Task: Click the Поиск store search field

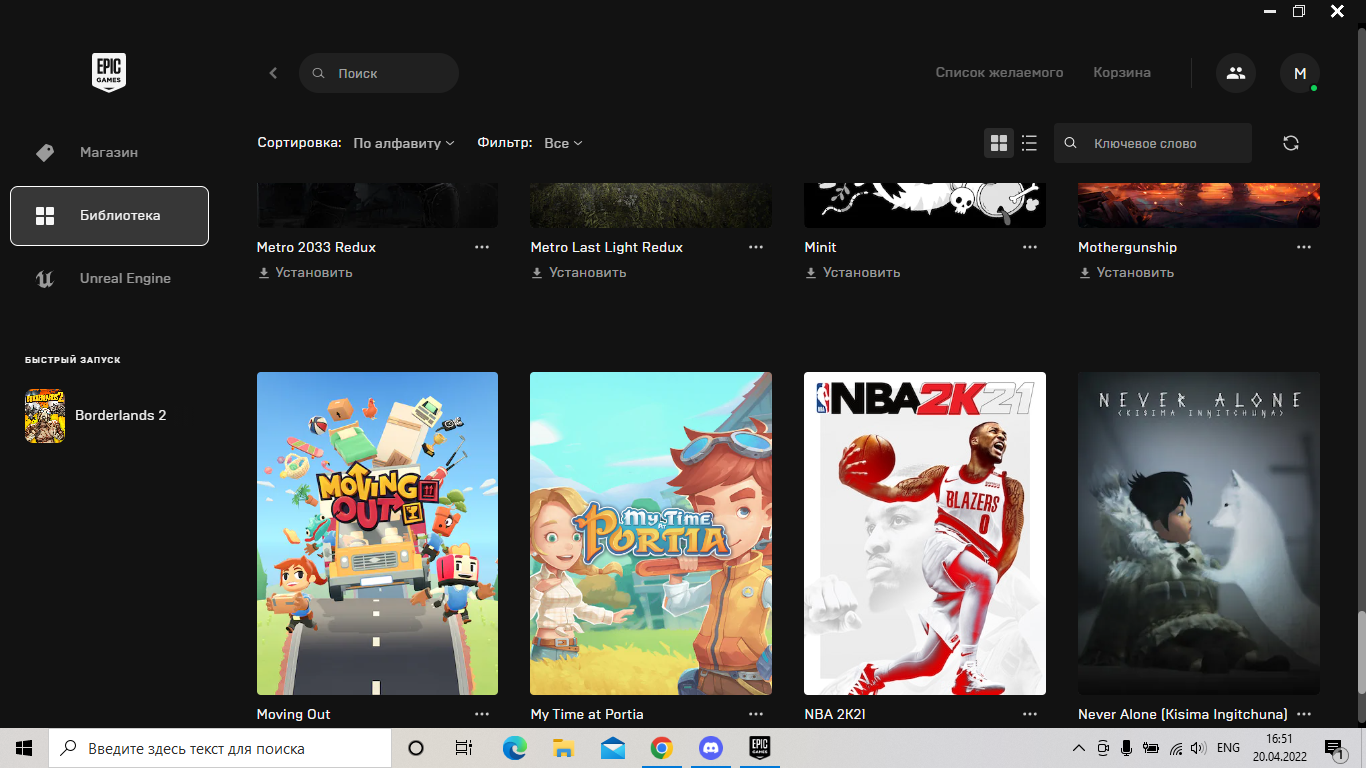Action: (x=379, y=73)
